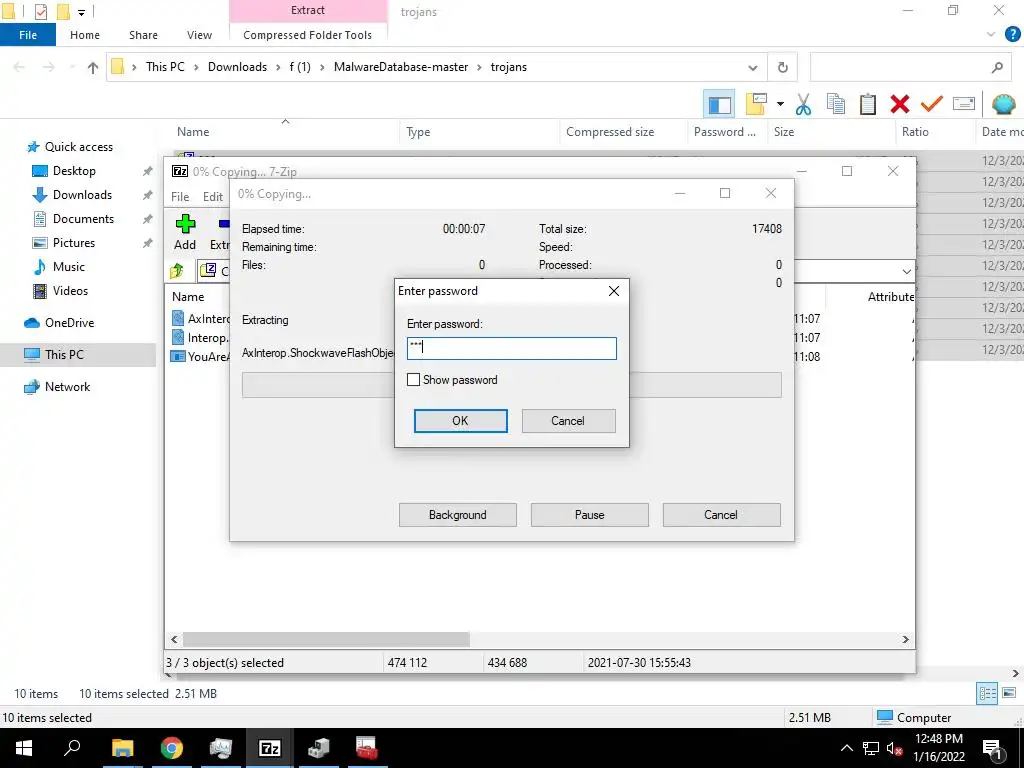This screenshot has width=1024, height=768.
Task: Click the Pause button in copying dialog
Action: pyautogui.click(x=590, y=515)
